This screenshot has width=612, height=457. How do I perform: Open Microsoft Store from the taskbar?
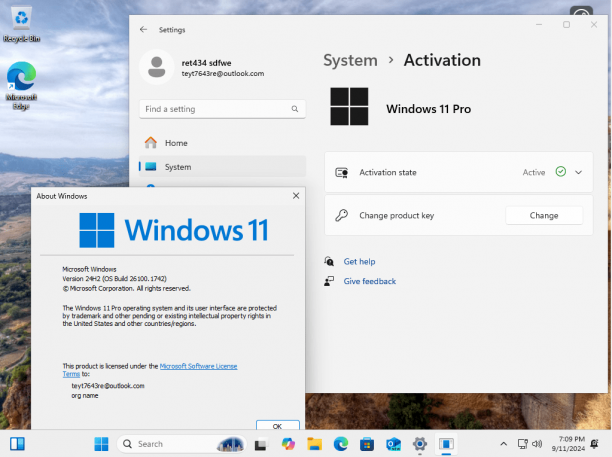click(367, 444)
